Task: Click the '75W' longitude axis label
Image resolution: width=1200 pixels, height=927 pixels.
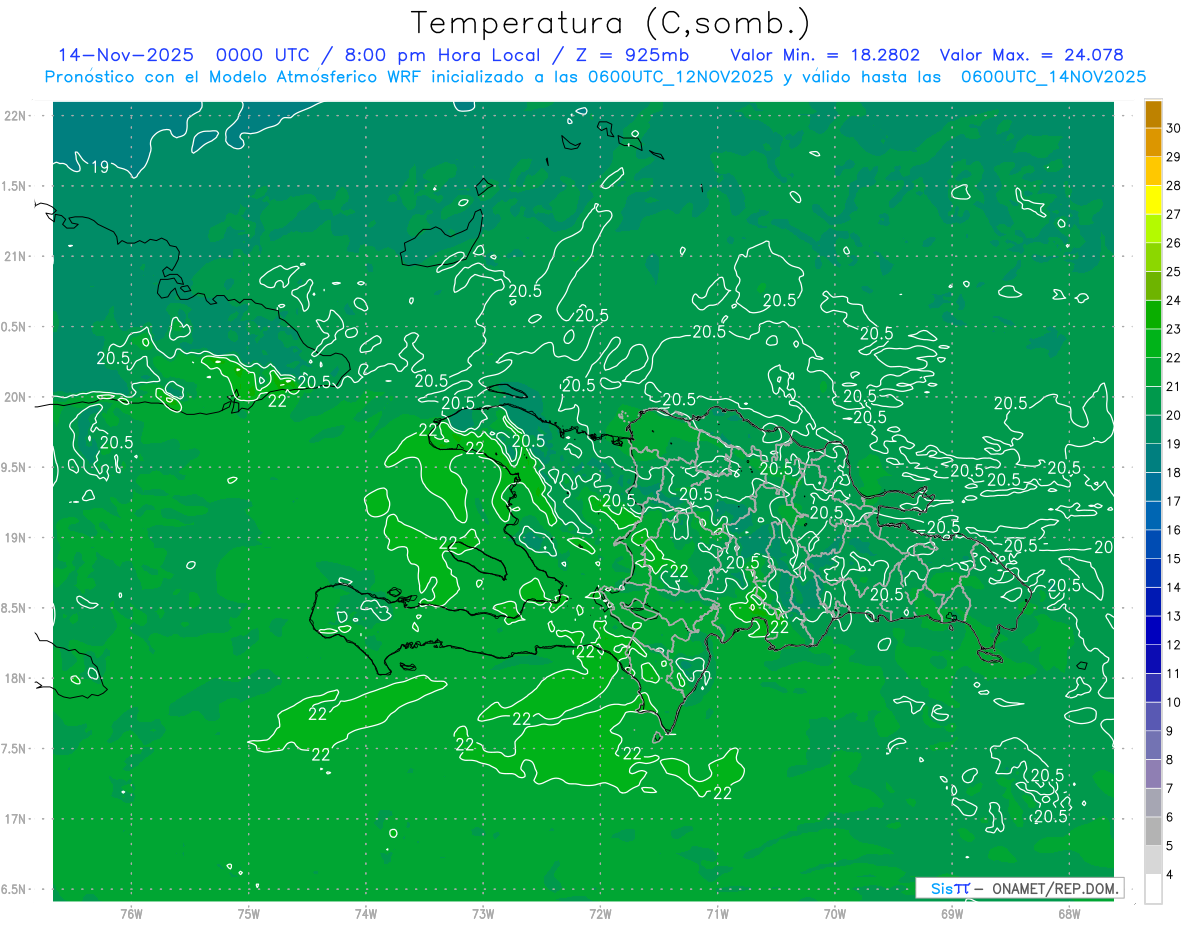Action: point(249,914)
